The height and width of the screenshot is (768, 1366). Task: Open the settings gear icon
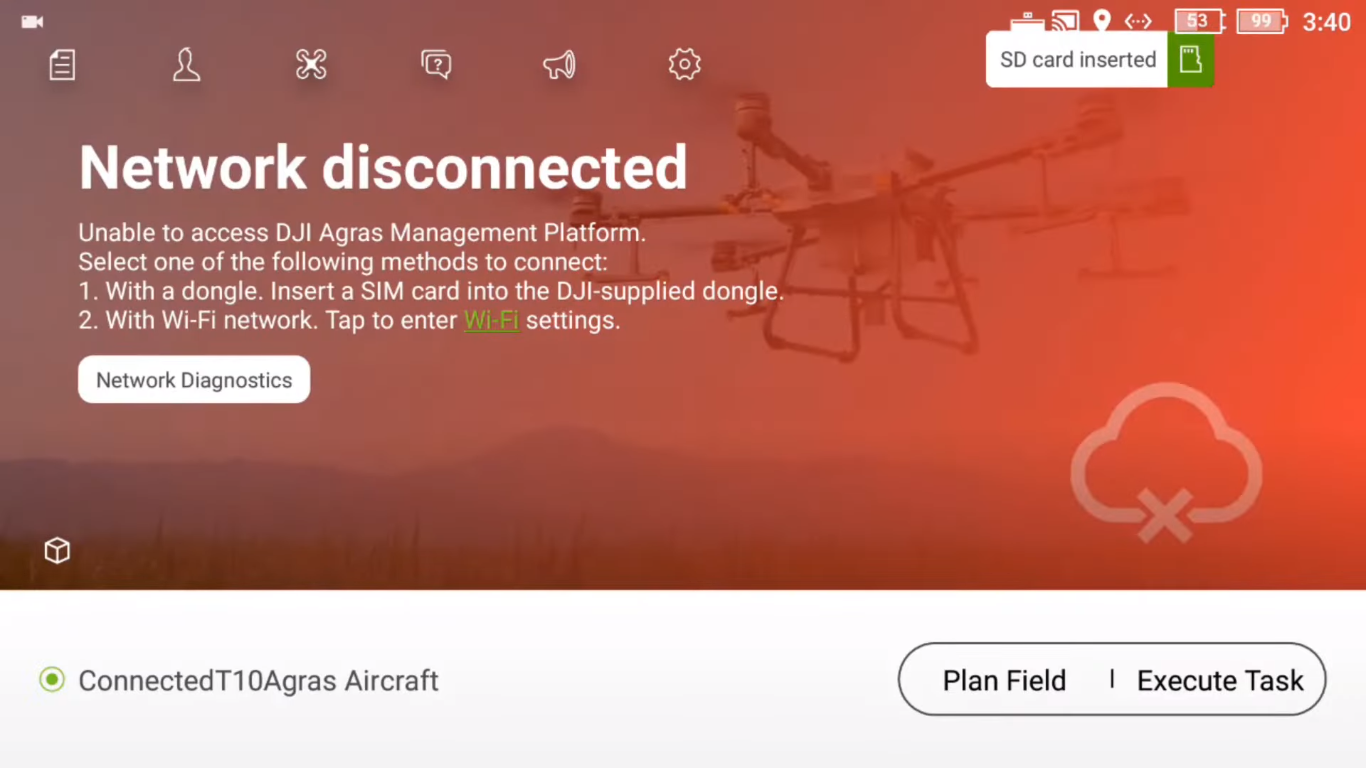[684, 65]
